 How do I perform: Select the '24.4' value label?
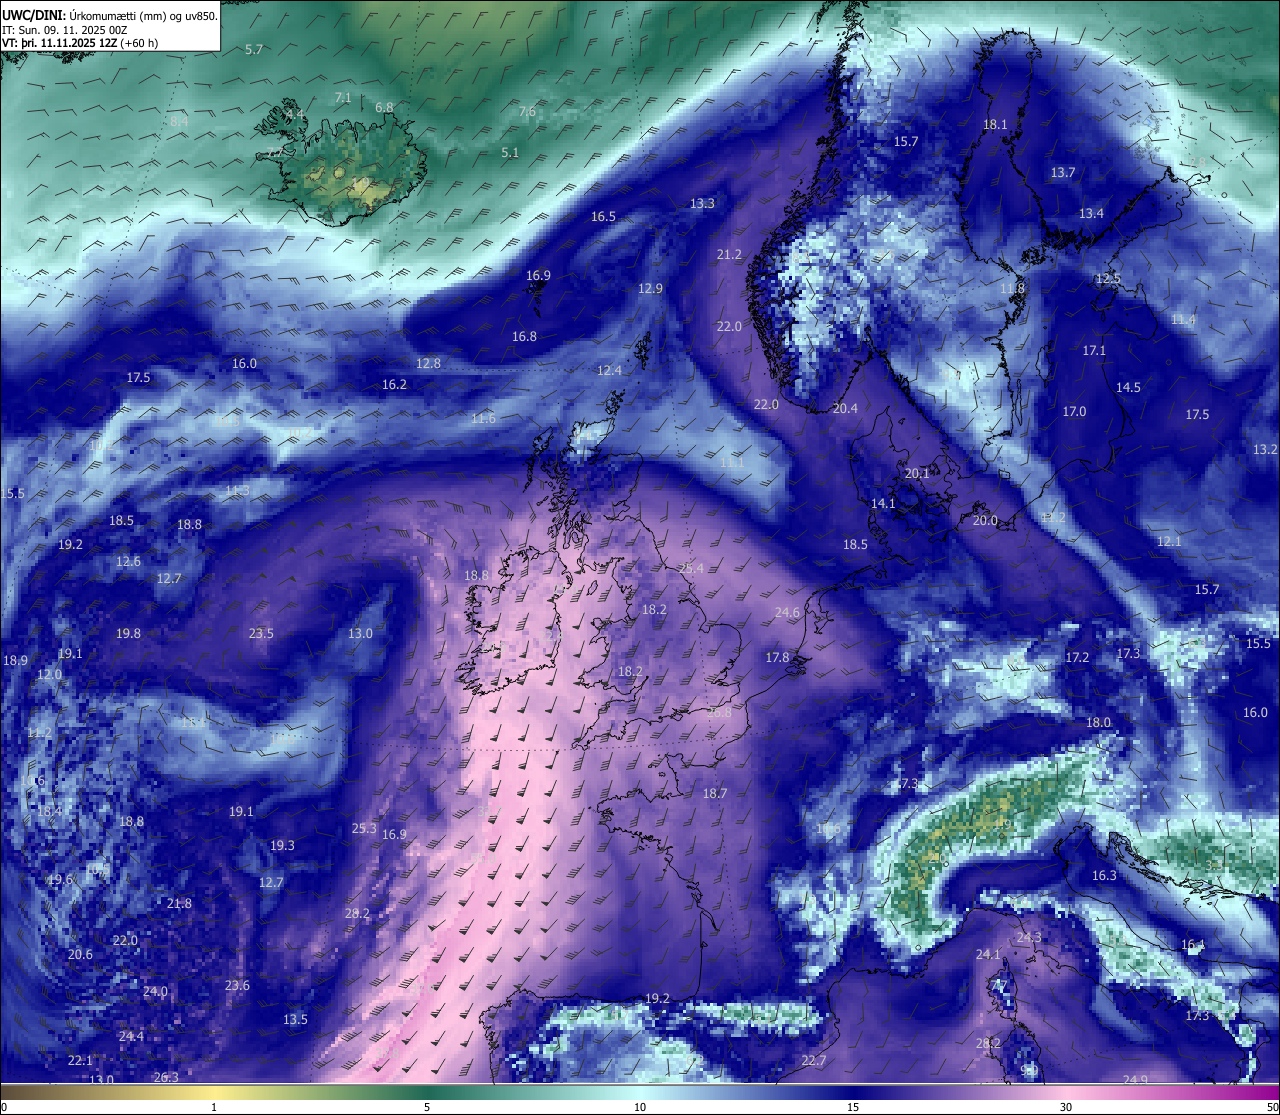[131, 1037]
